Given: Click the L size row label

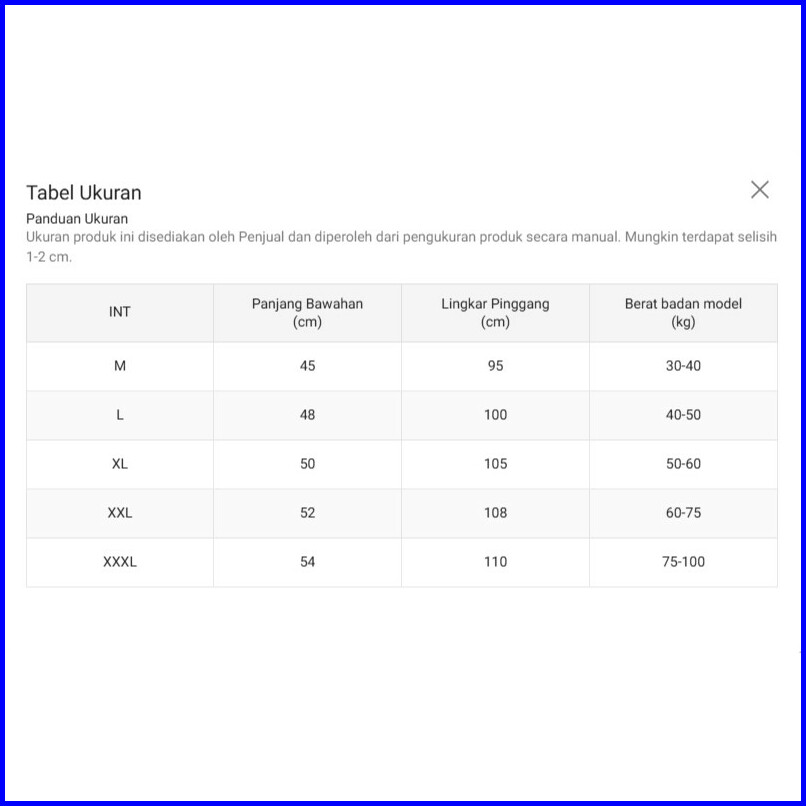Looking at the screenshot, I should [x=120, y=415].
